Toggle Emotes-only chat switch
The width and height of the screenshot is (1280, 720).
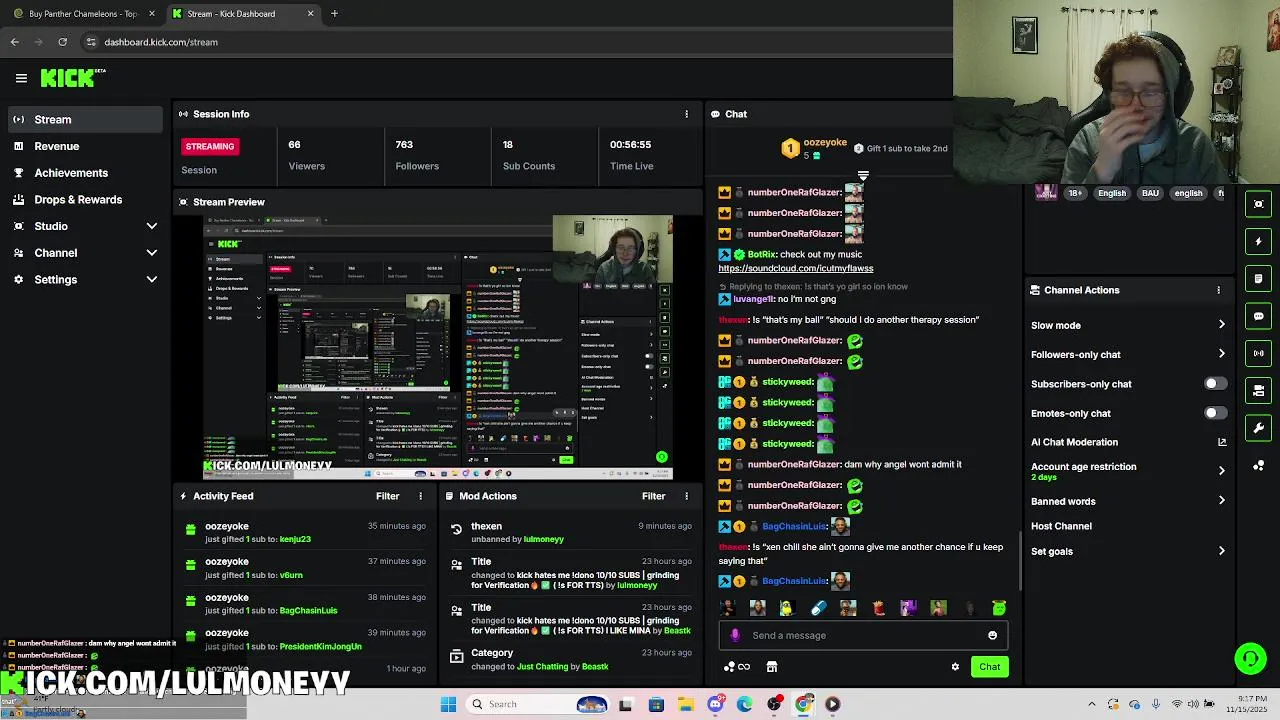1215,413
